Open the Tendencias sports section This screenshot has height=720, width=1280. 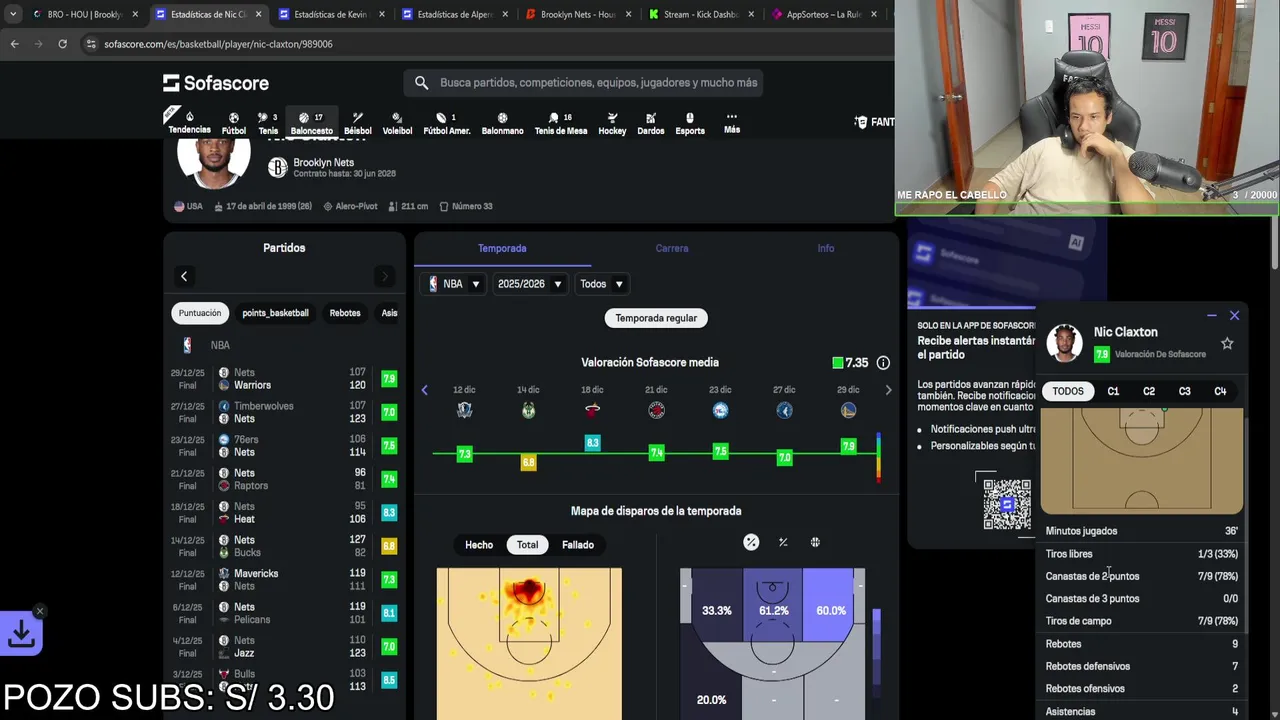click(189, 123)
